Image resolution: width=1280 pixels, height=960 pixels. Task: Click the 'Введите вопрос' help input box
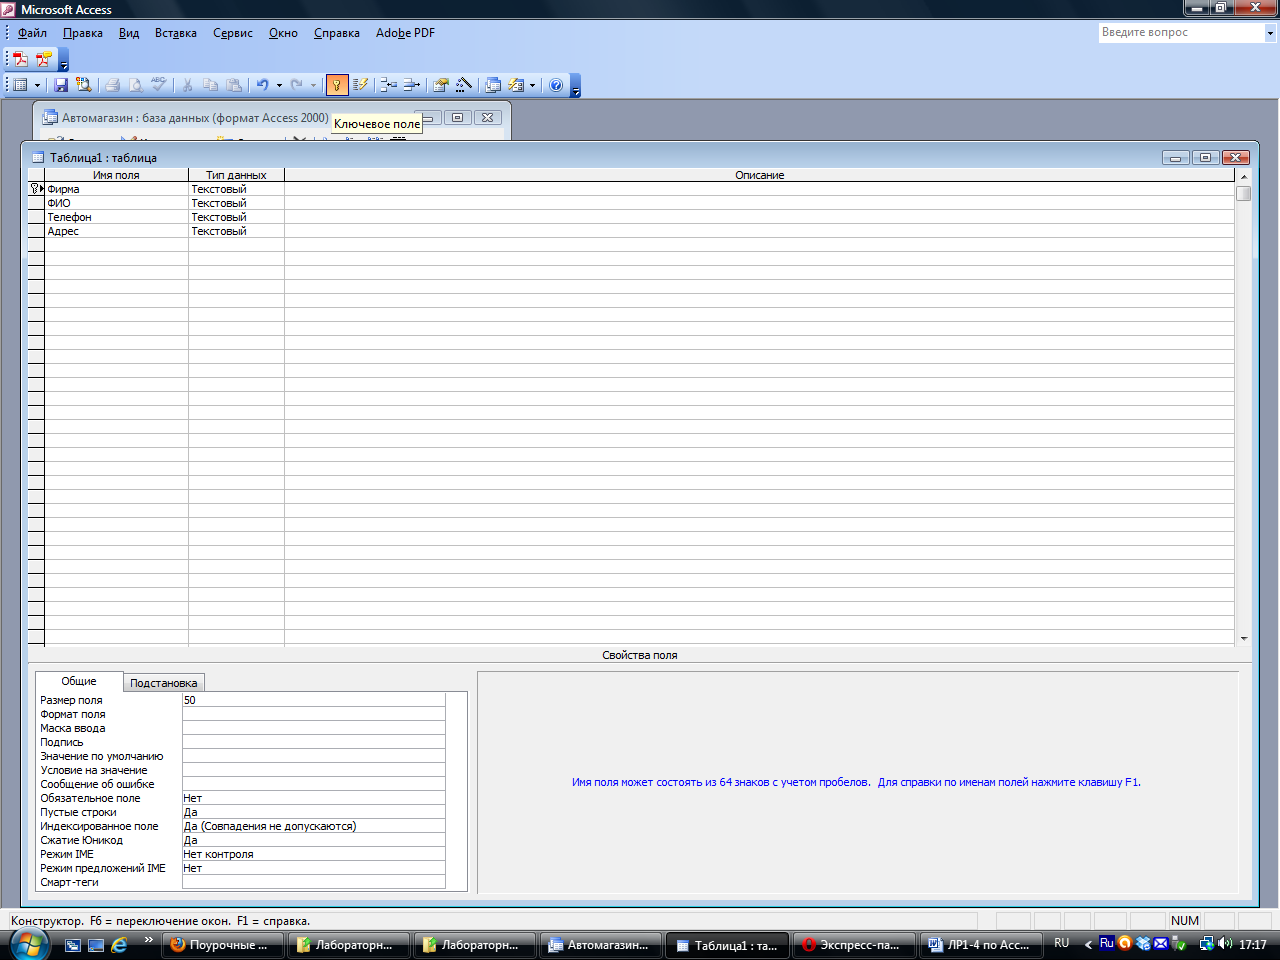(1181, 33)
